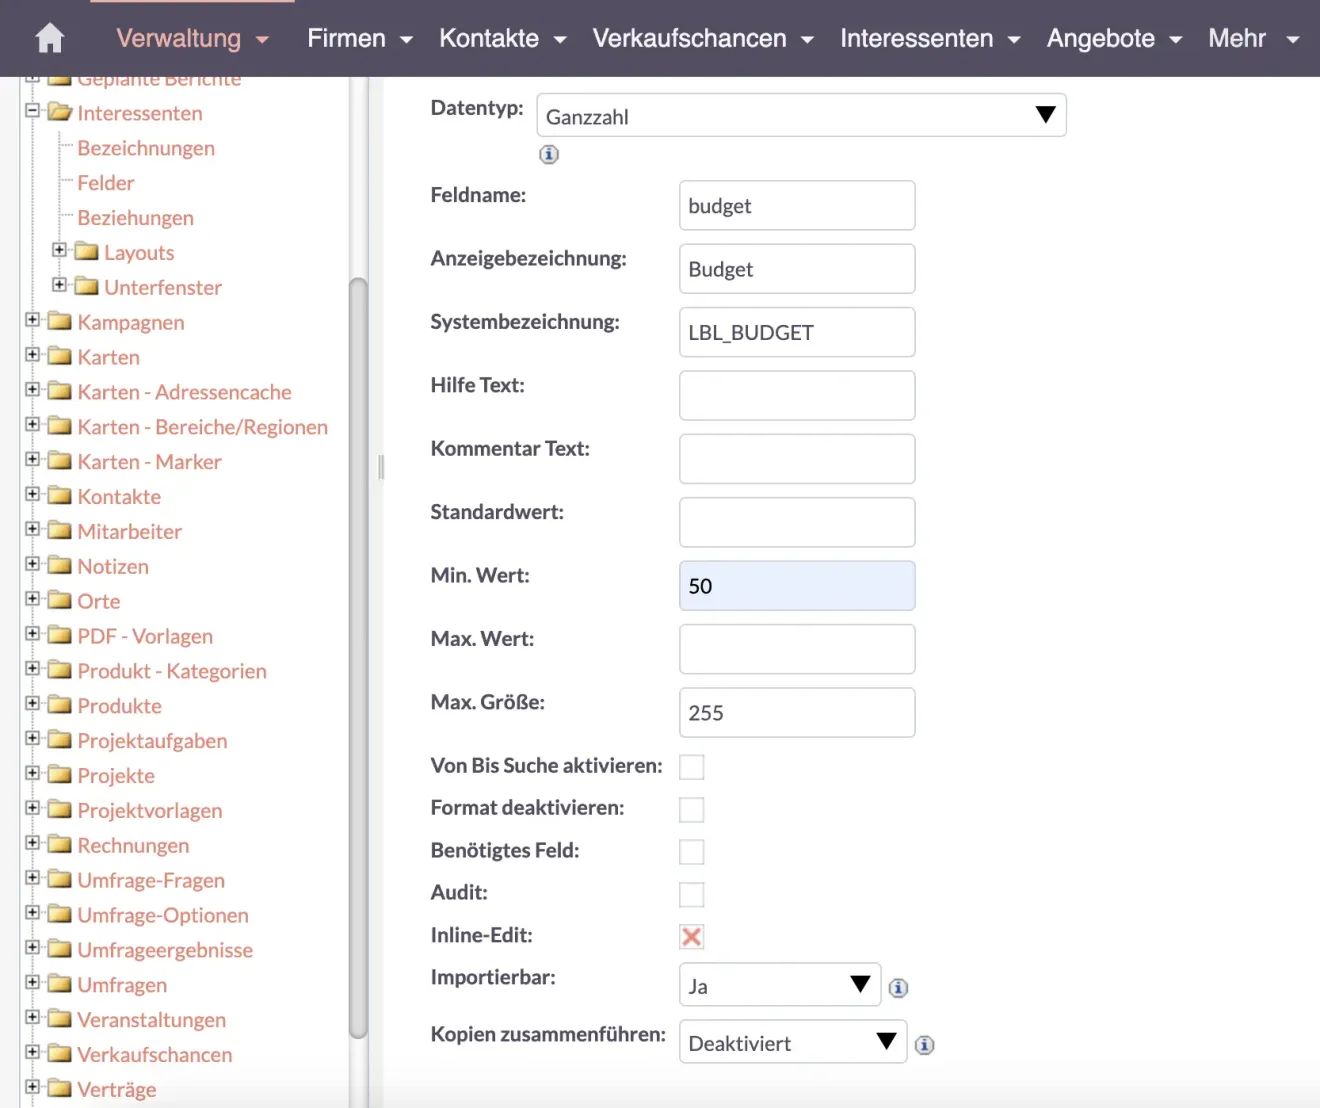1320x1108 pixels.
Task: Open the Verwaltung menu
Action: point(192,39)
